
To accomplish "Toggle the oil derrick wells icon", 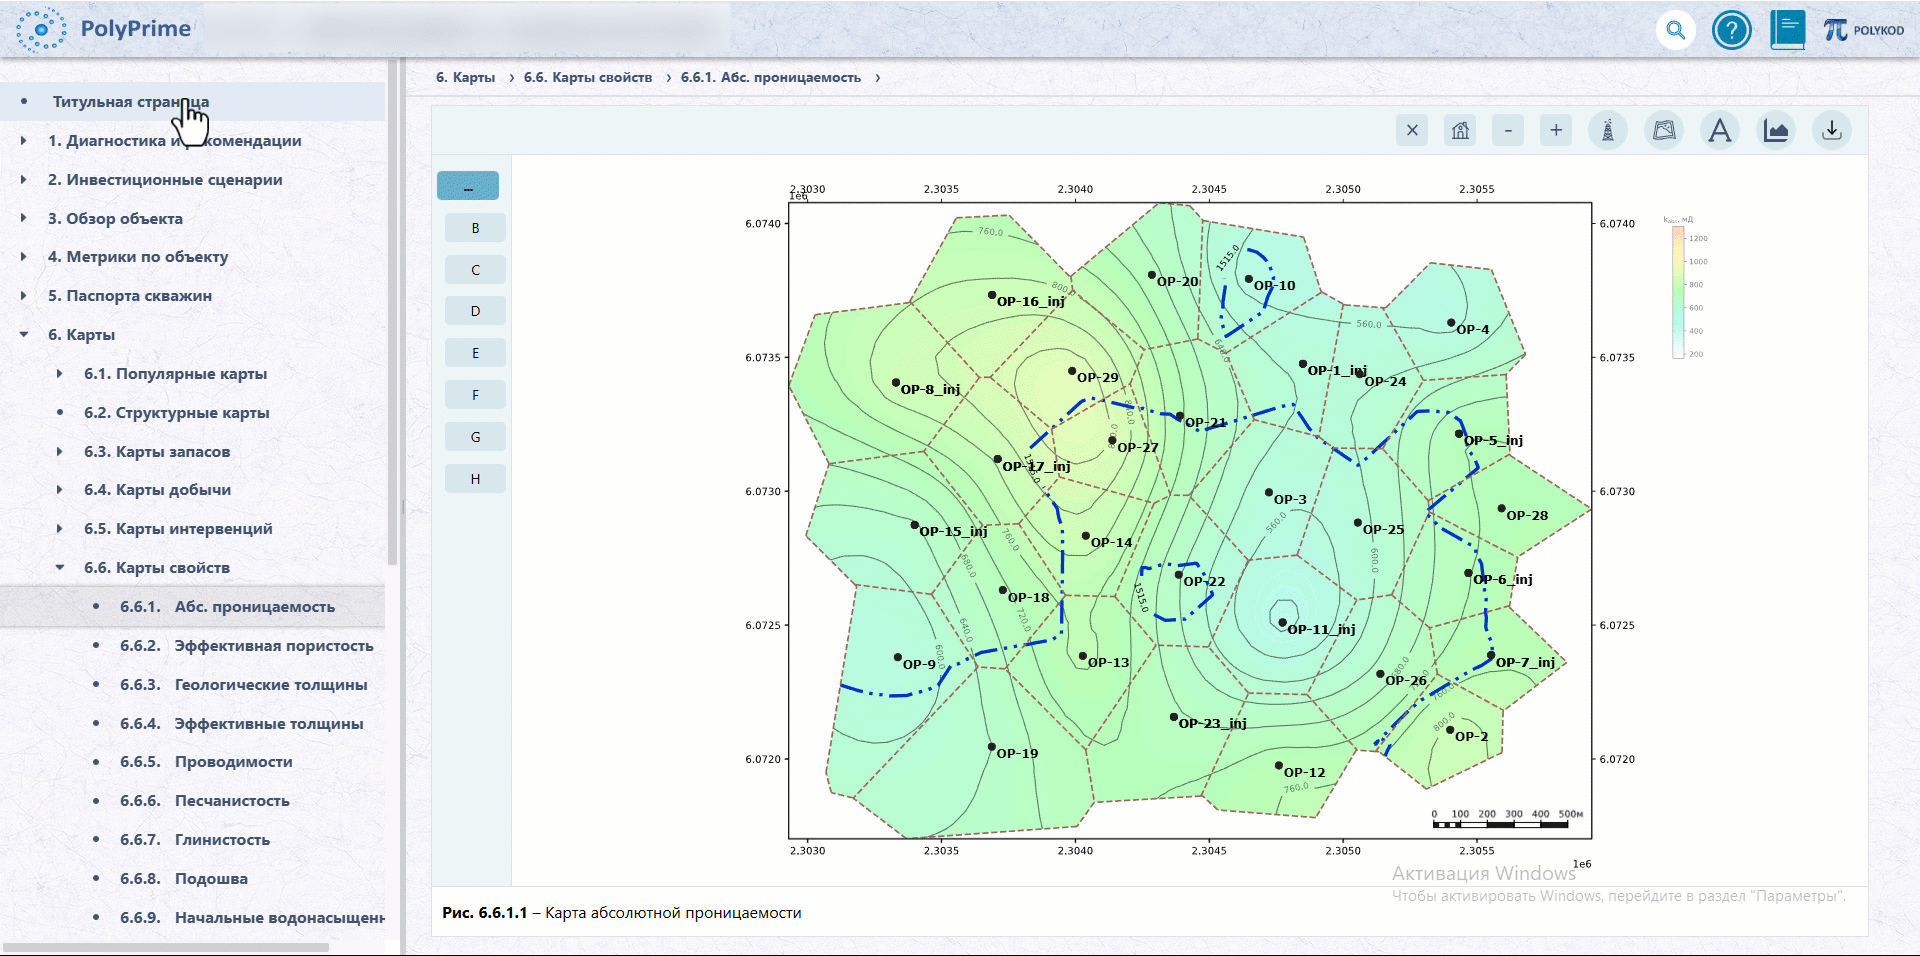I will (x=1608, y=130).
